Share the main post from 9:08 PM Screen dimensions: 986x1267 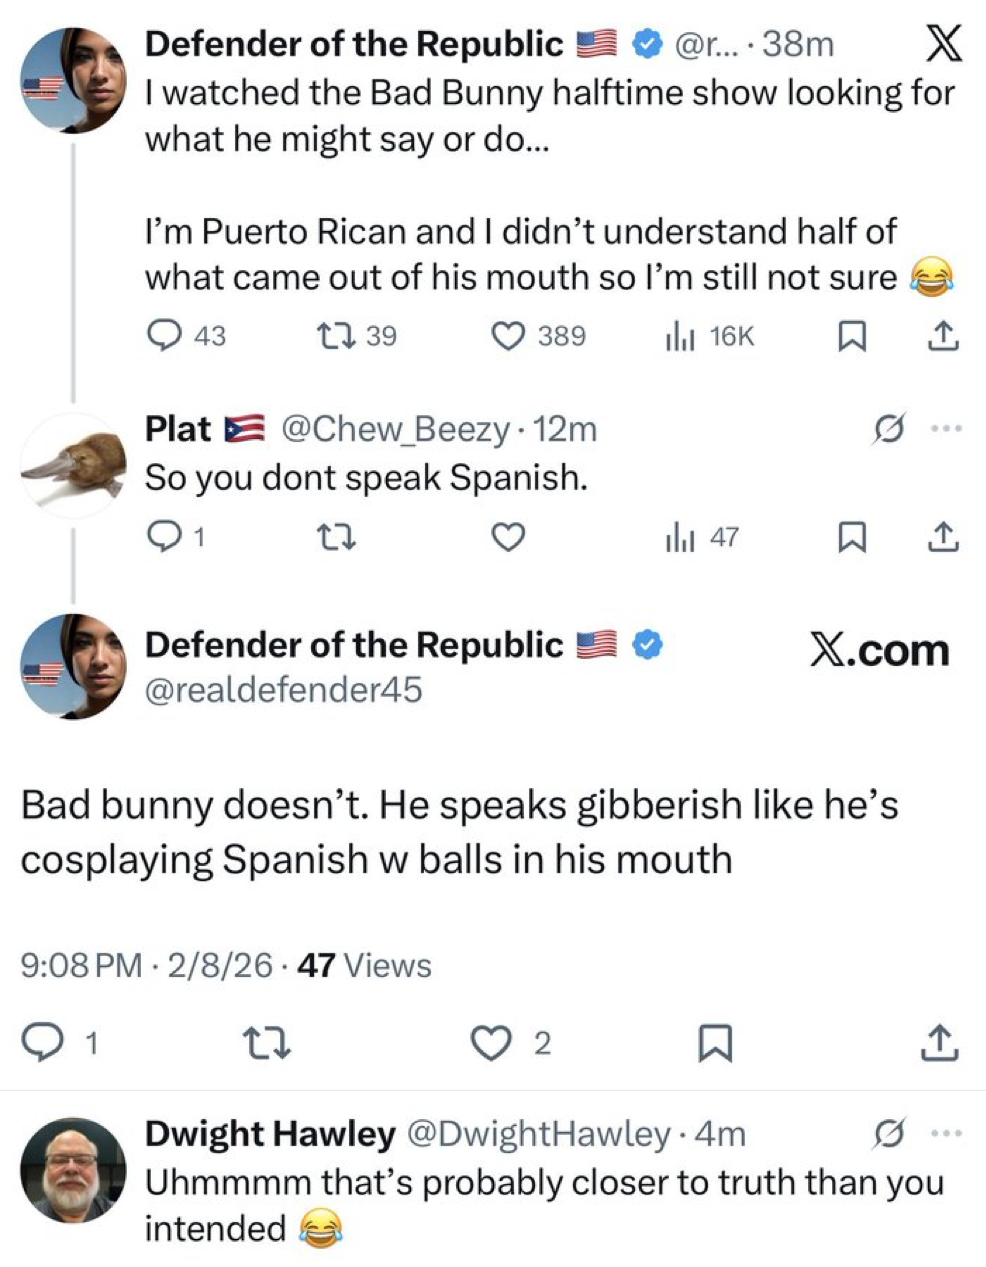pyautogui.click(x=939, y=1044)
